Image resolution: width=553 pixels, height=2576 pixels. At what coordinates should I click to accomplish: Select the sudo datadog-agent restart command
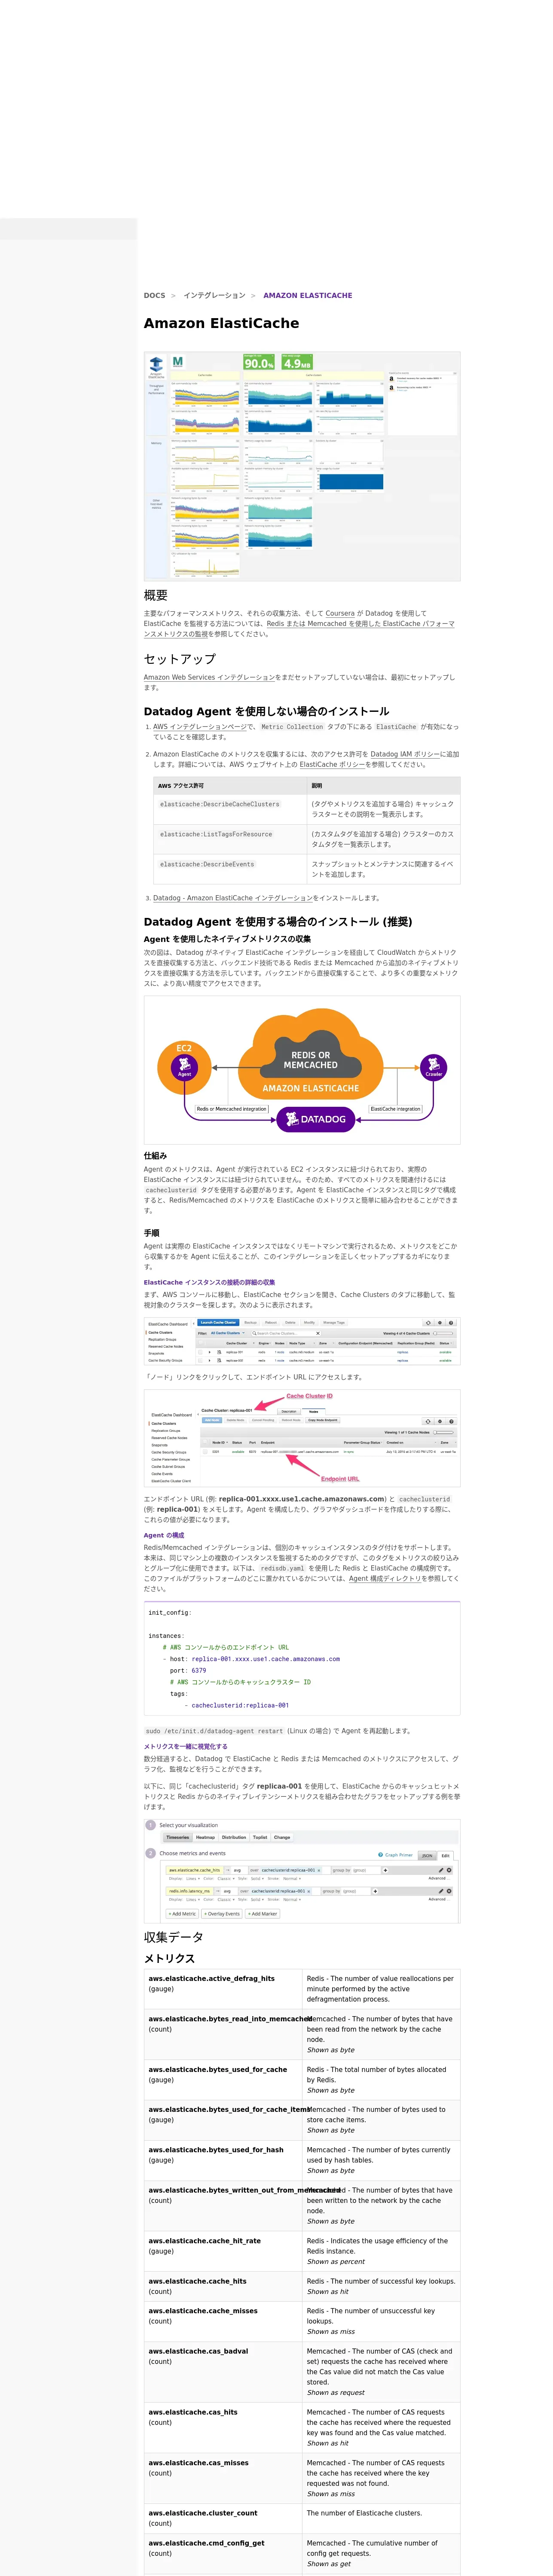coord(214,1730)
